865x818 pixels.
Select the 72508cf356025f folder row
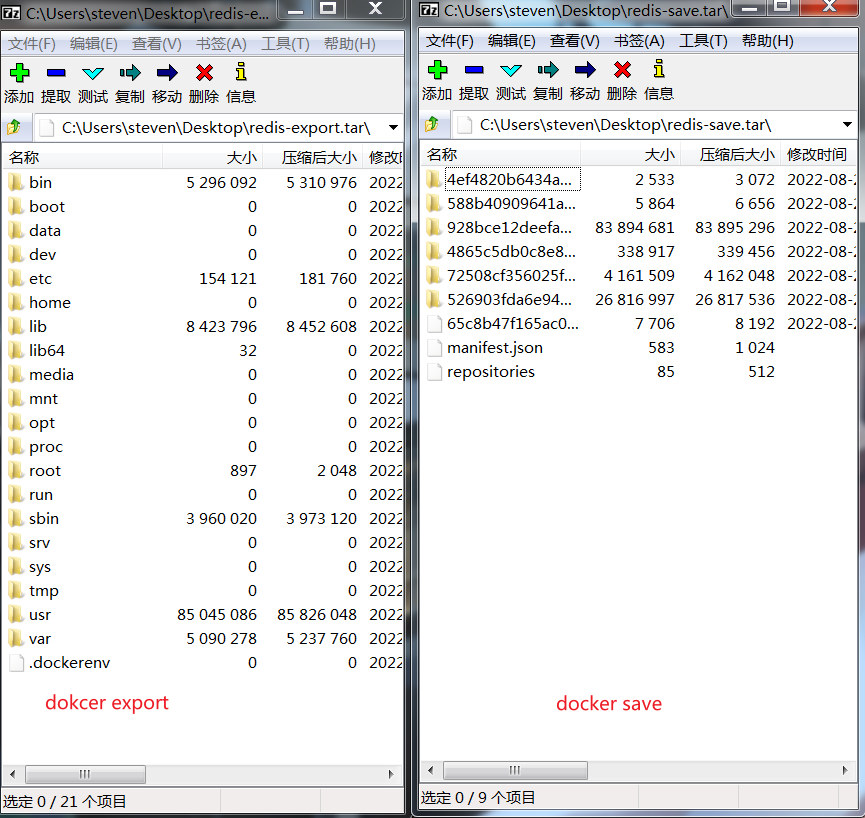point(639,275)
